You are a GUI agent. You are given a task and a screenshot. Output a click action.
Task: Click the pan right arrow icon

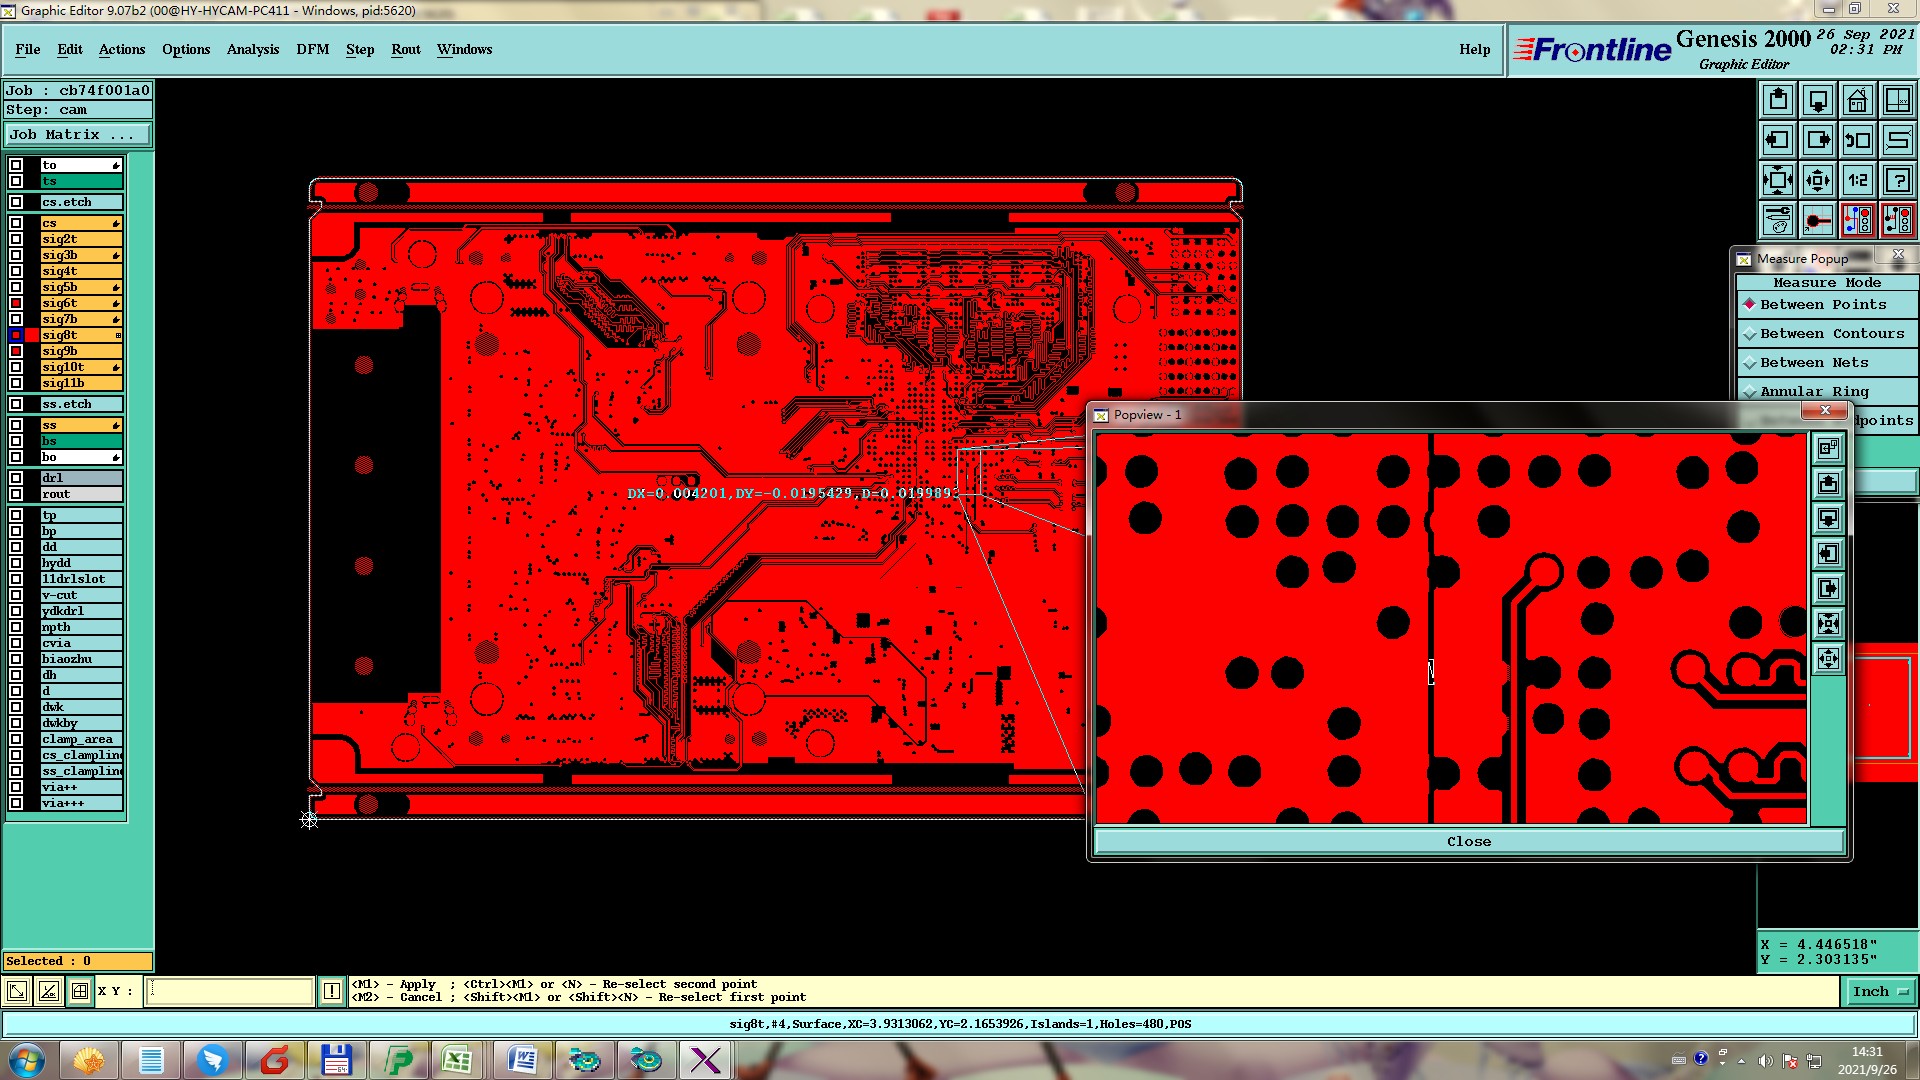[1818, 140]
